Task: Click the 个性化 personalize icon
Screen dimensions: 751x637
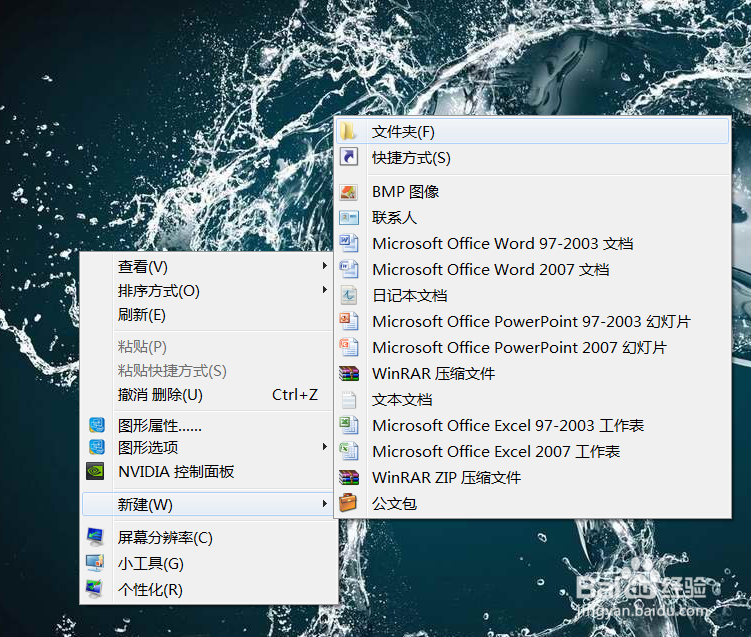Action: 95,589
